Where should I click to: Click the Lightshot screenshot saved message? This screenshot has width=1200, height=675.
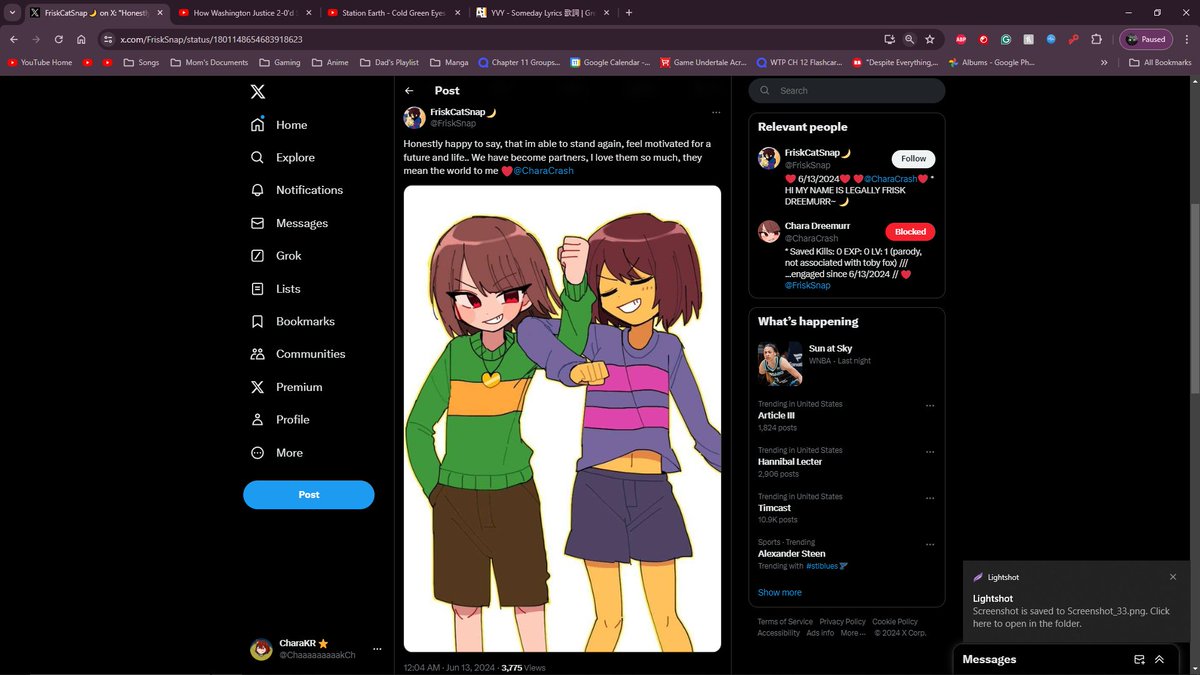[x=1071, y=617]
